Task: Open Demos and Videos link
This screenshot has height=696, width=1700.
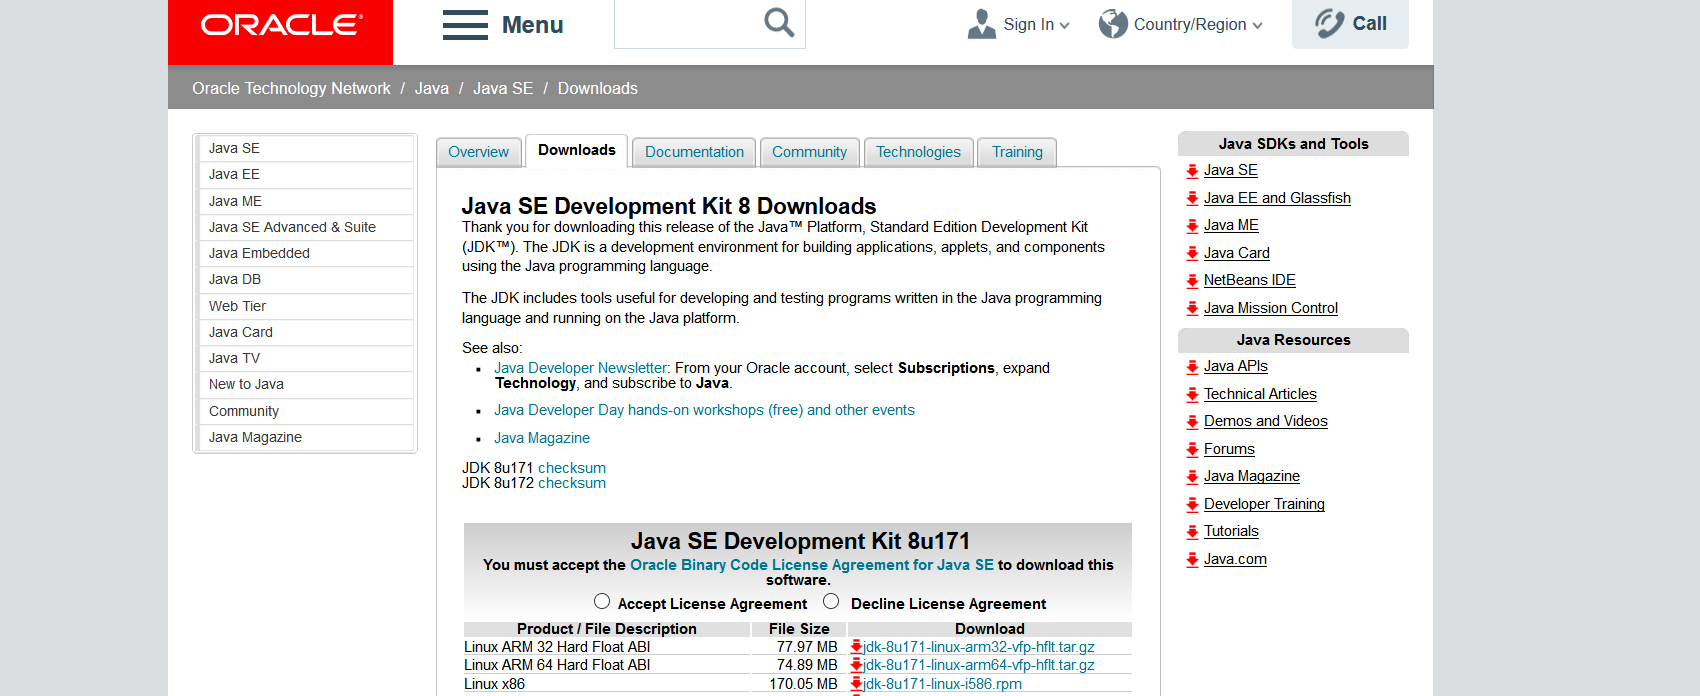Action: (x=1266, y=421)
